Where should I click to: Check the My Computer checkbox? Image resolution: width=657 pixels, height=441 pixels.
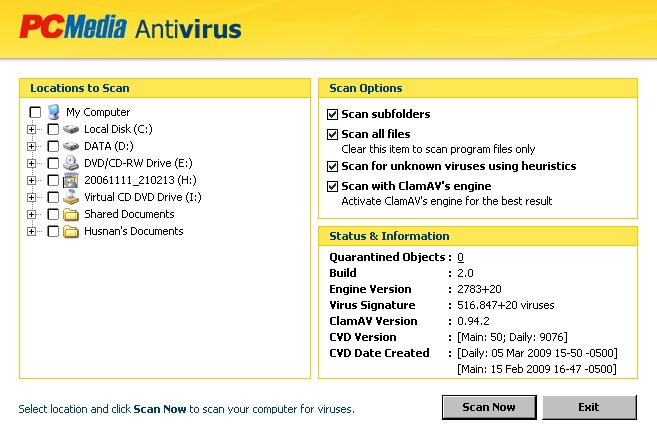click(35, 112)
